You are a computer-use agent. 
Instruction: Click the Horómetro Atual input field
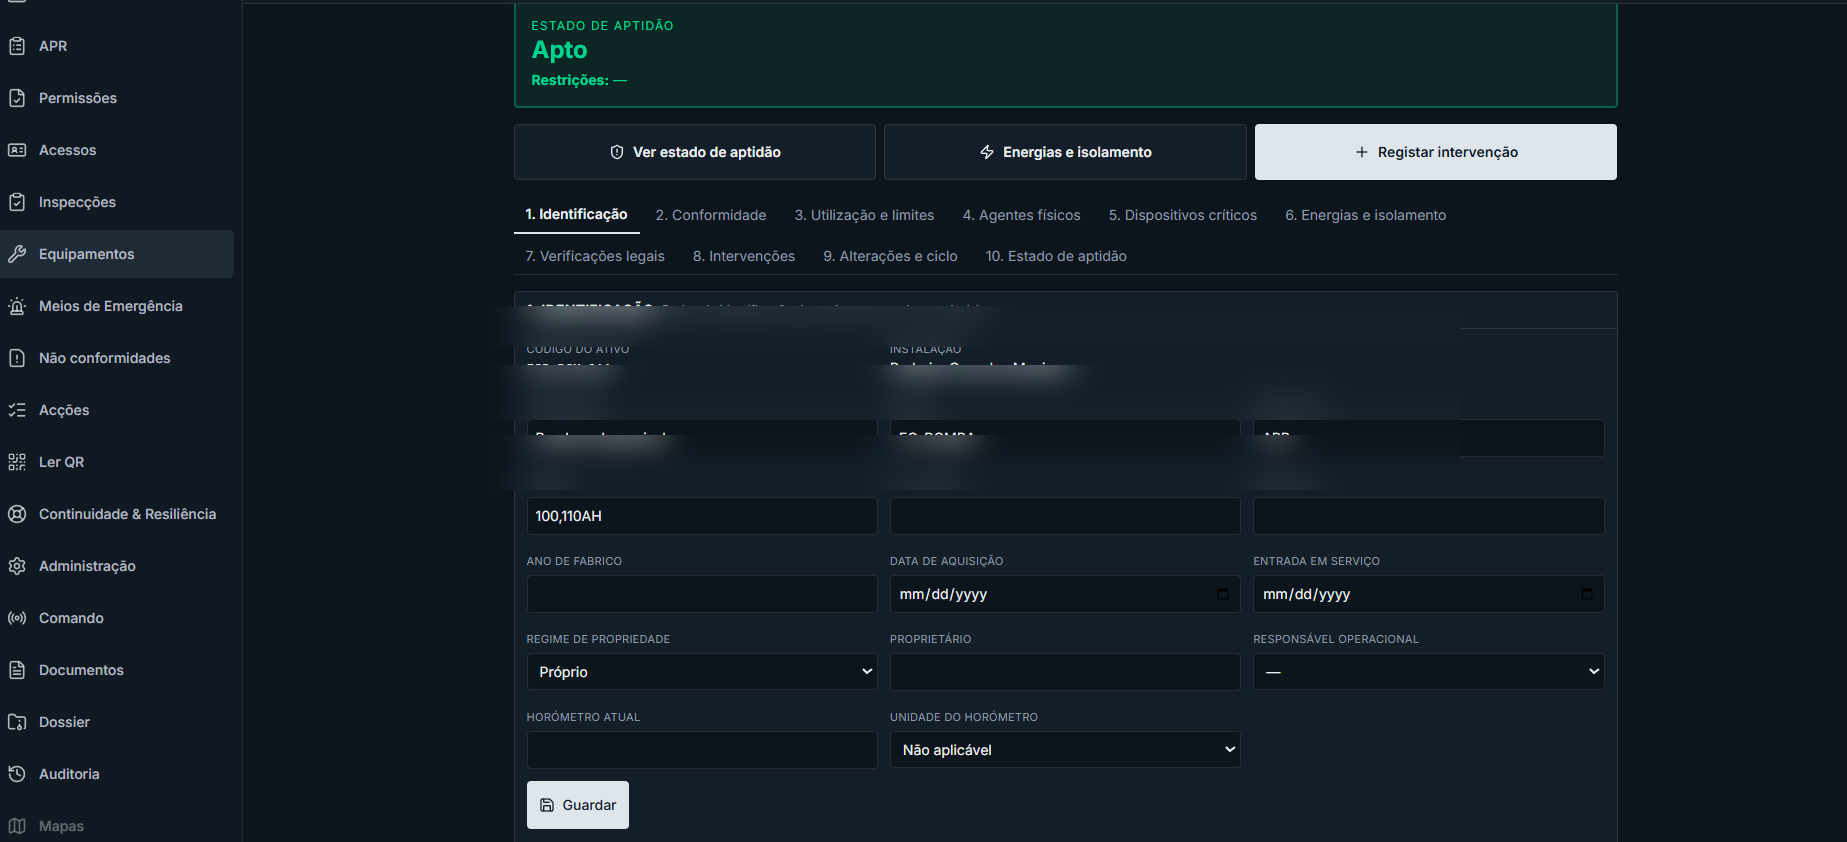[x=702, y=750]
